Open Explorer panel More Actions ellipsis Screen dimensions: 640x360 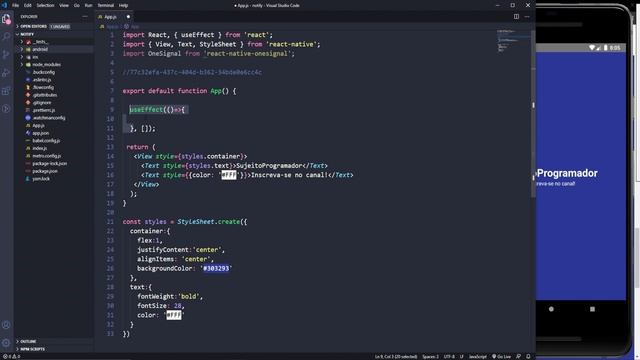coord(85,17)
